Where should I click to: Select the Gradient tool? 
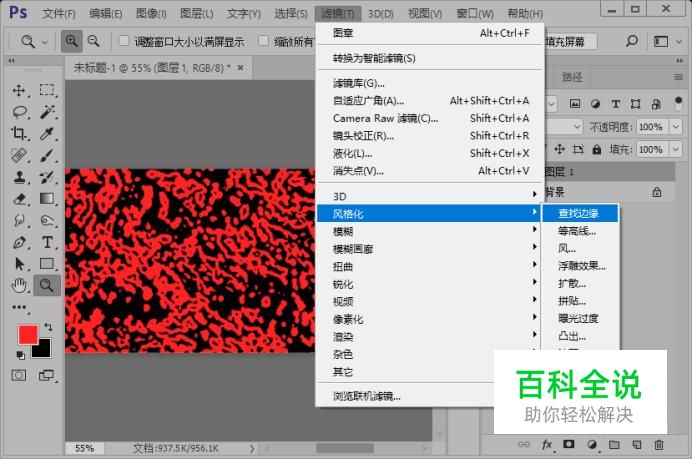(x=47, y=199)
